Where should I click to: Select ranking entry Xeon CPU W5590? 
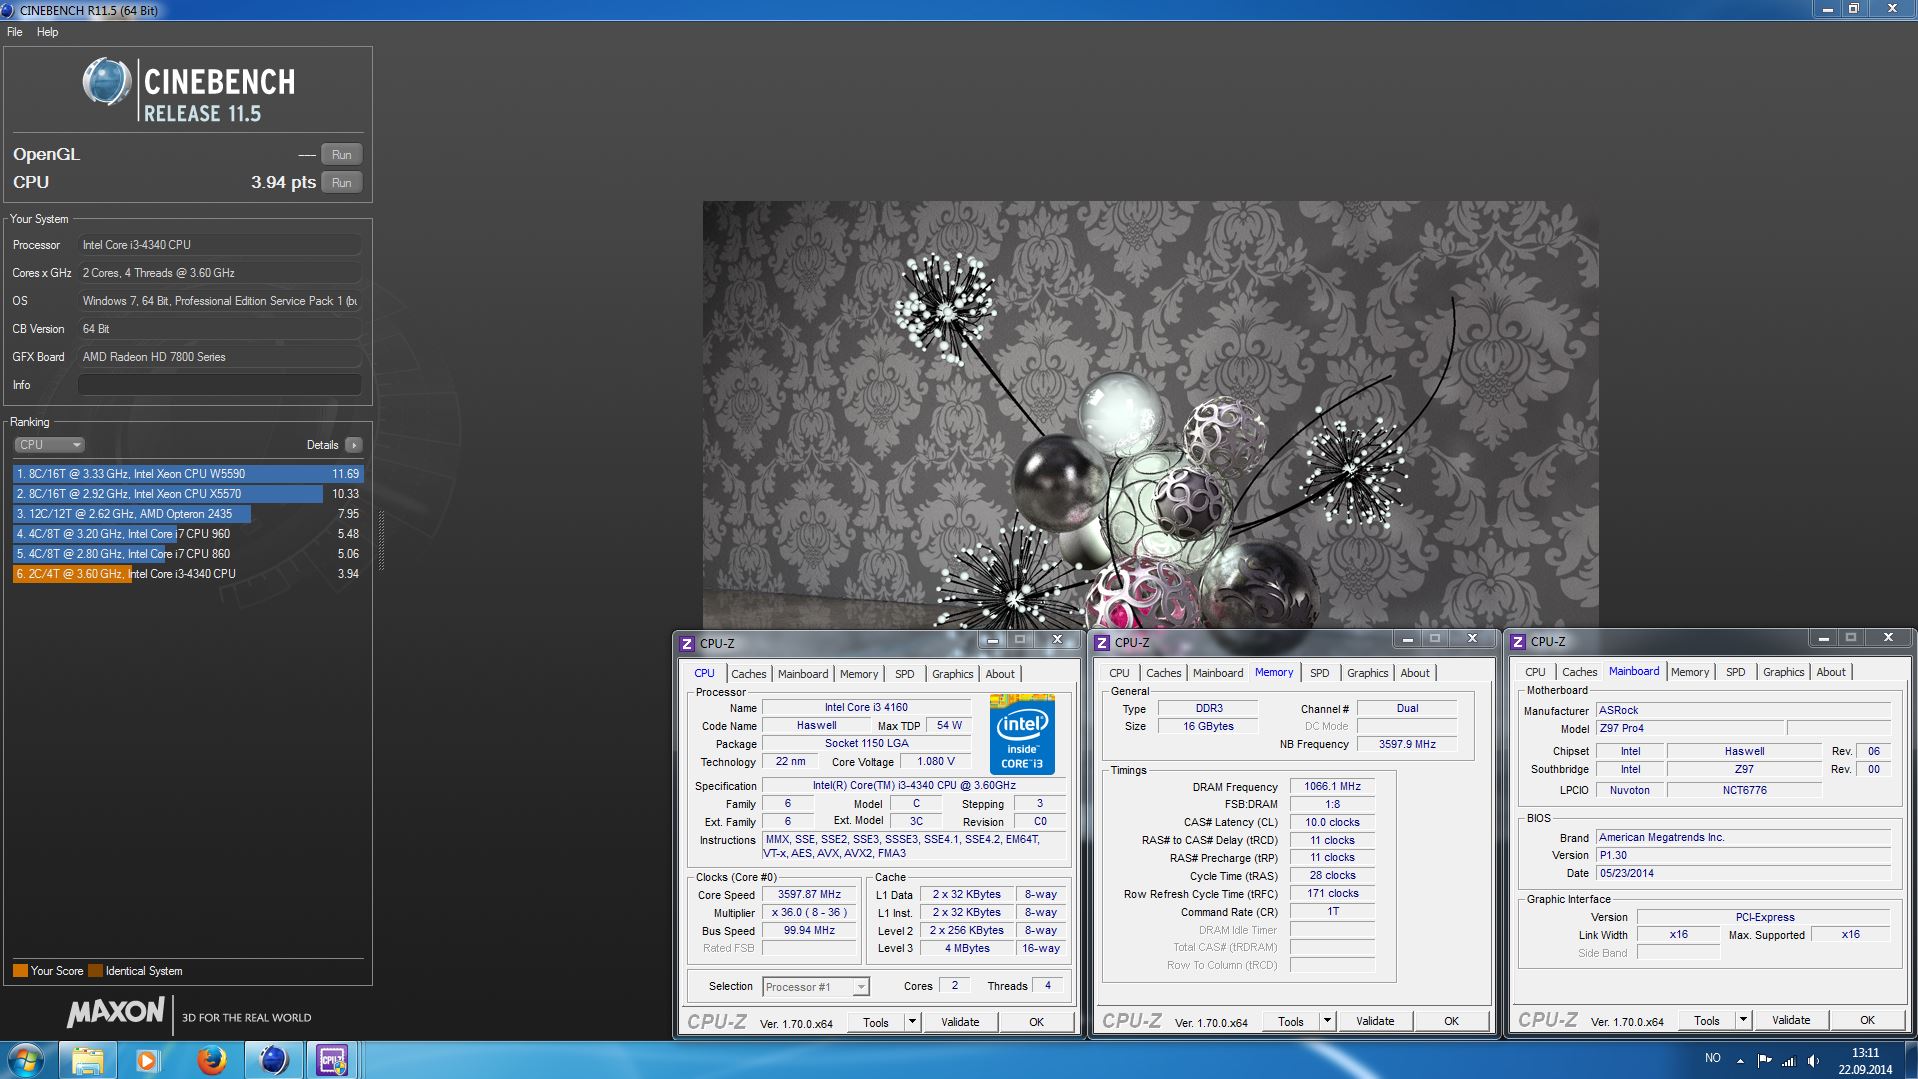click(188, 474)
